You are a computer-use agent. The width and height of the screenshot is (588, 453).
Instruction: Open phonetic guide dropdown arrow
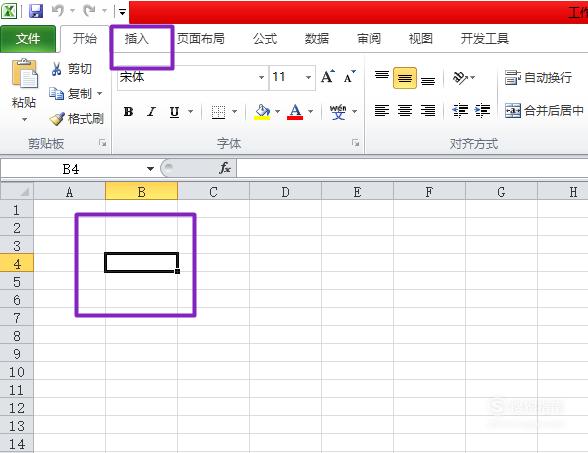tap(354, 111)
